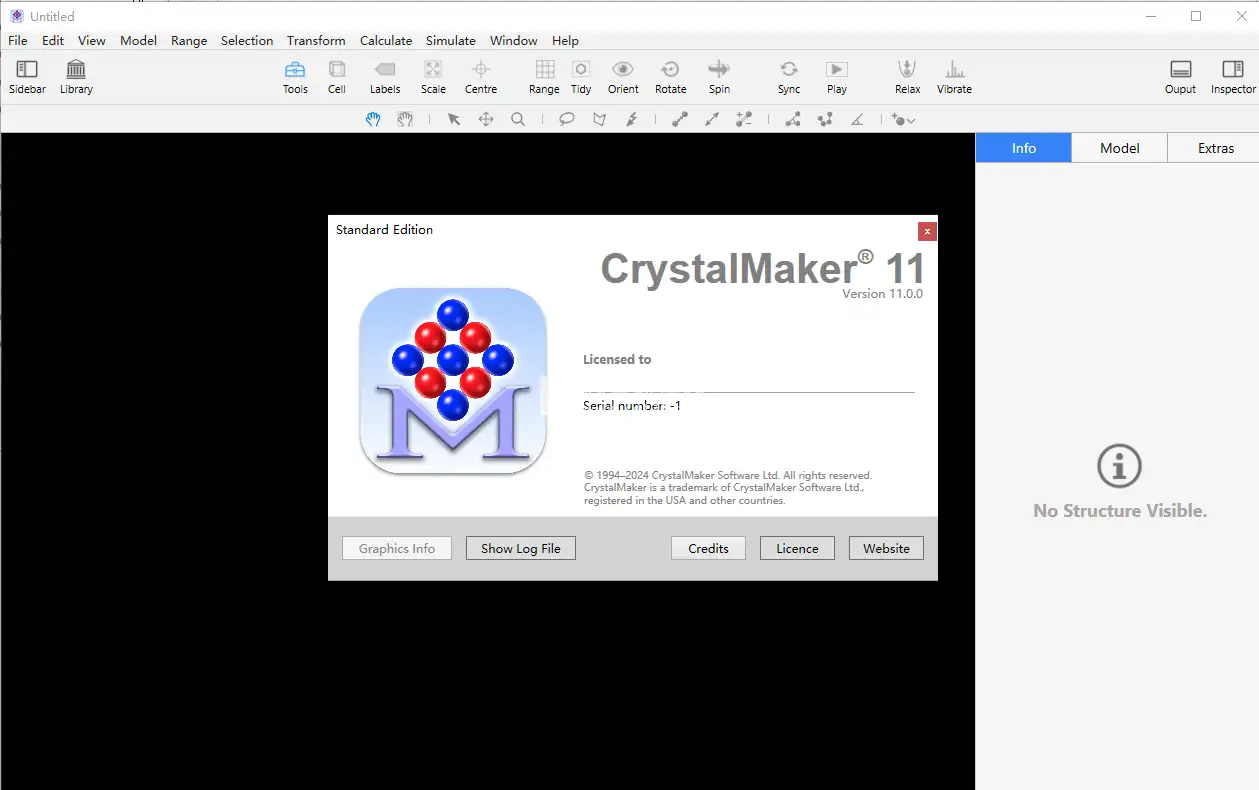
Task: Select the grey grabbing-hand tool
Action: click(405, 119)
